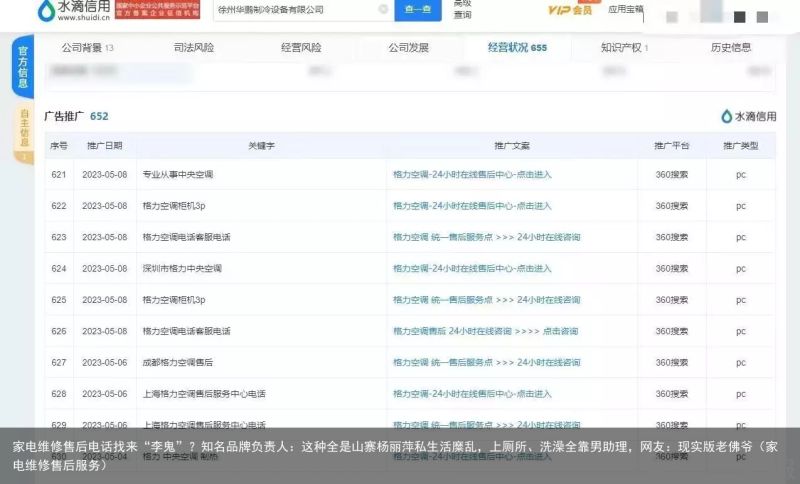Click the 查一查 search button
The height and width of the screenshot is (484, 800).
418,9
